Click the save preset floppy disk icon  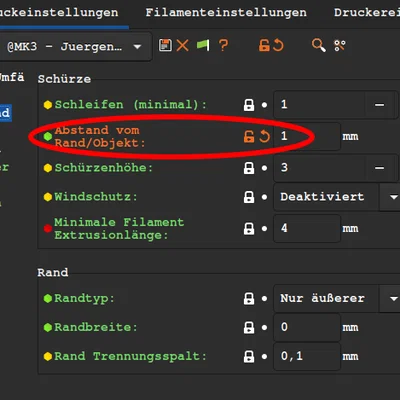coord(165,45)
